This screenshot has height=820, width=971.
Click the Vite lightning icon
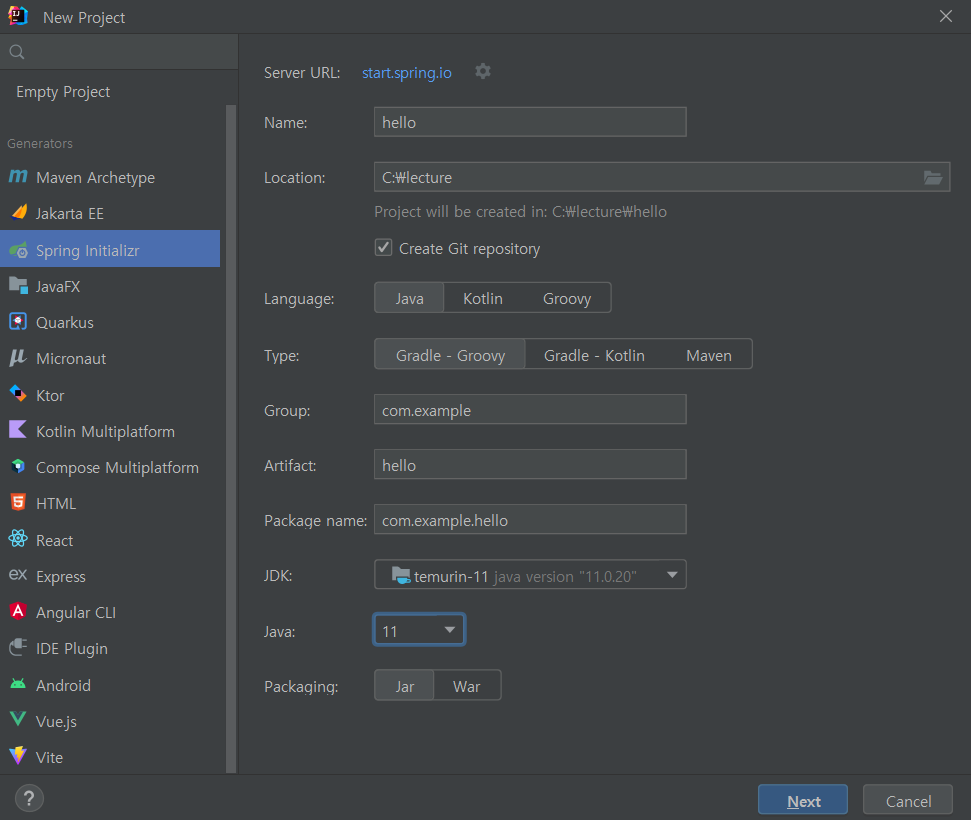(18, 755)
